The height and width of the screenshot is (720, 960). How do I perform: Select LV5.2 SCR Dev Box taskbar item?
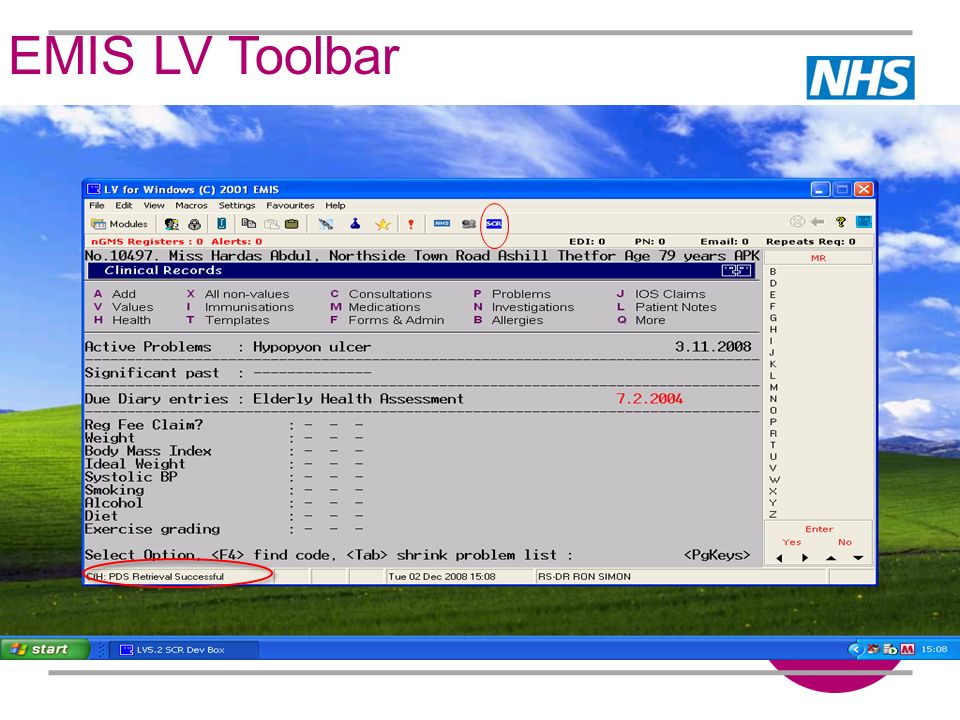[x=184, y=650]
